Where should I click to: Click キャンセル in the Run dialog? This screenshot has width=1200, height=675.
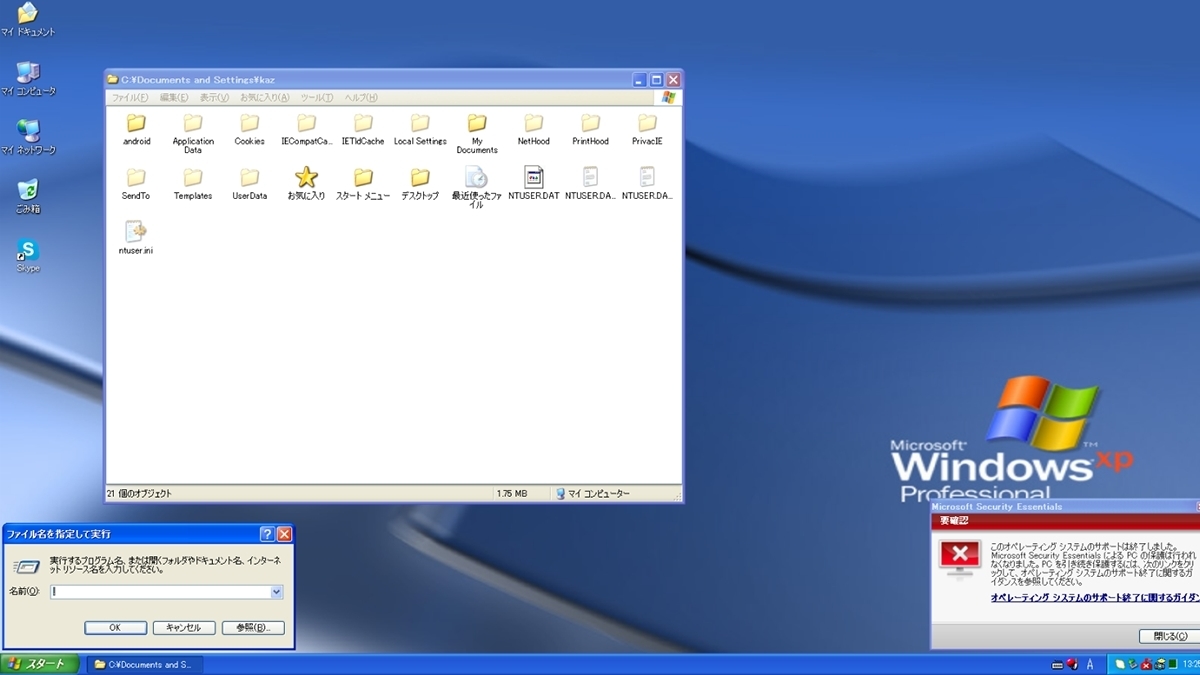(x=184, y=628)
